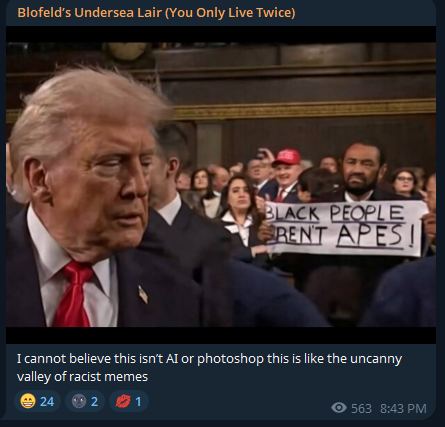Click the kiss mark reaction emoji
The height and width of the screenshot is (427, 445).
[123, 401]
